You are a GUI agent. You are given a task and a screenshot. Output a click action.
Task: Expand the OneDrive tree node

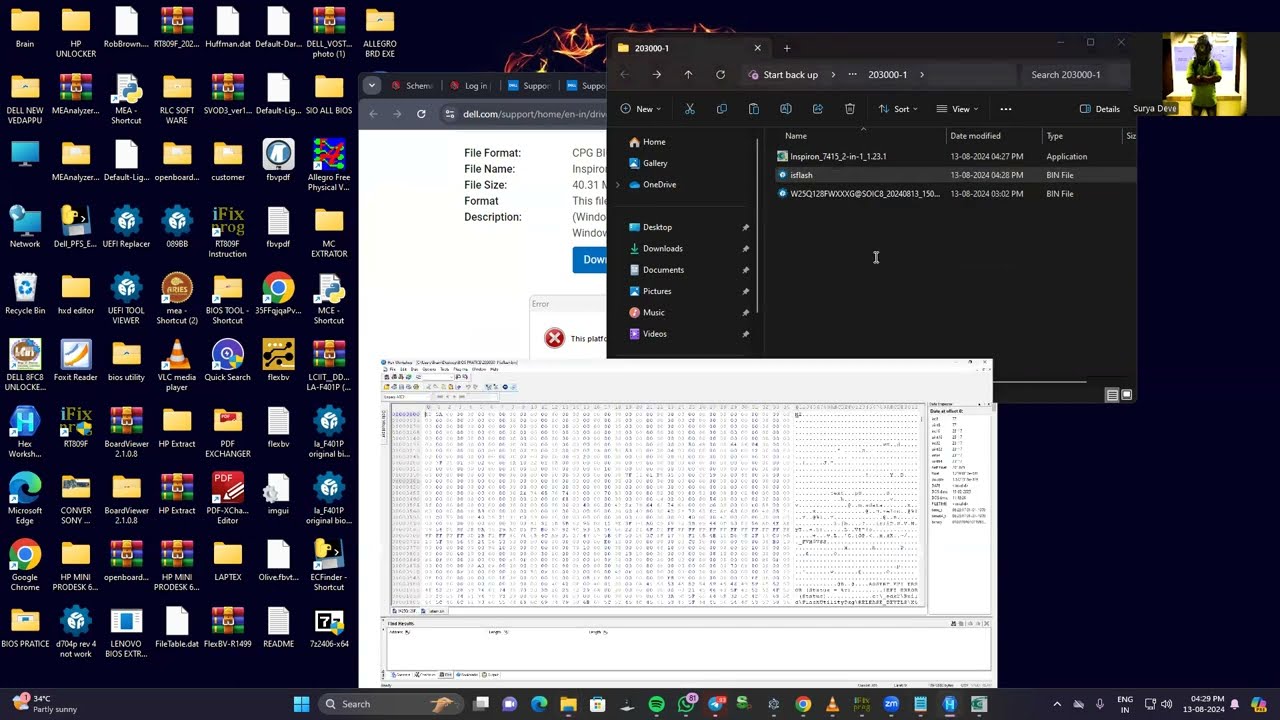coord(618,185)
